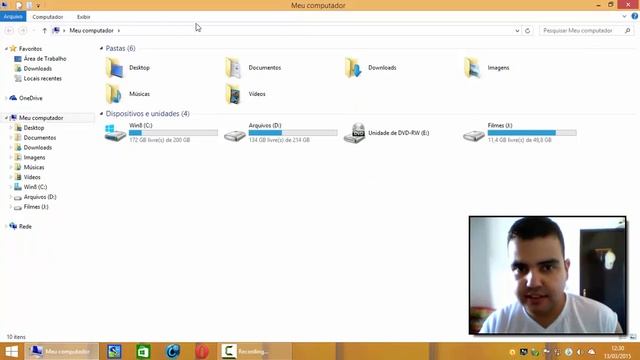Open the Downloads folder in Pastas
The height and width of the screenshot is (360, 640).
353,68
